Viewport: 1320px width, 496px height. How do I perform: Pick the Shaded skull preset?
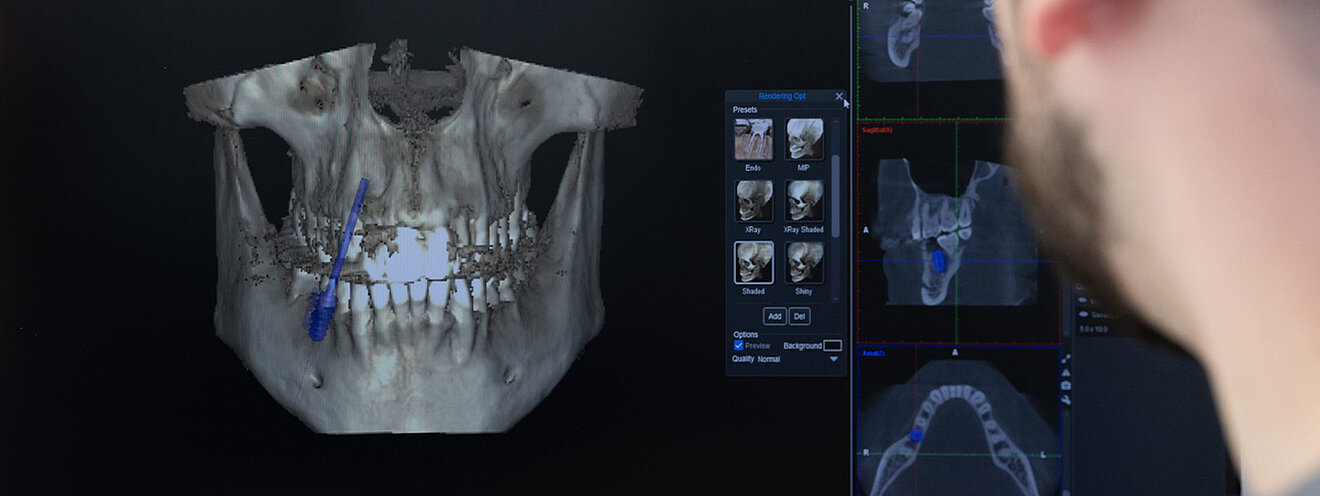(753, 263)
